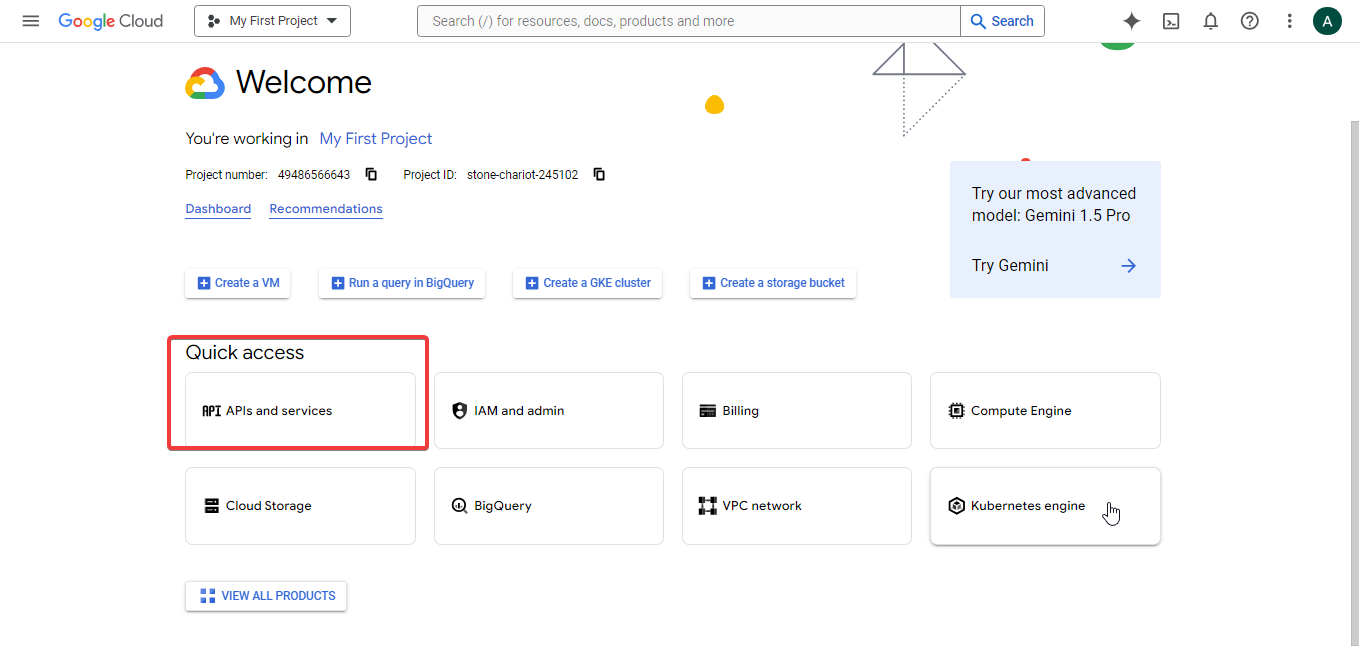
Task: Click Run a query in BigQuery
Action: [402, 283]
